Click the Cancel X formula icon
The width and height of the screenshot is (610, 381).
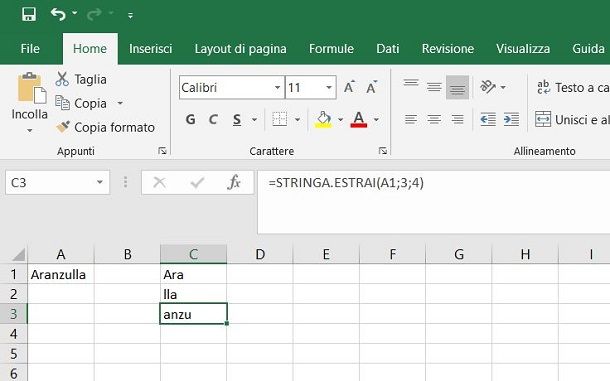pyautogui.click(x=159, y=182)
